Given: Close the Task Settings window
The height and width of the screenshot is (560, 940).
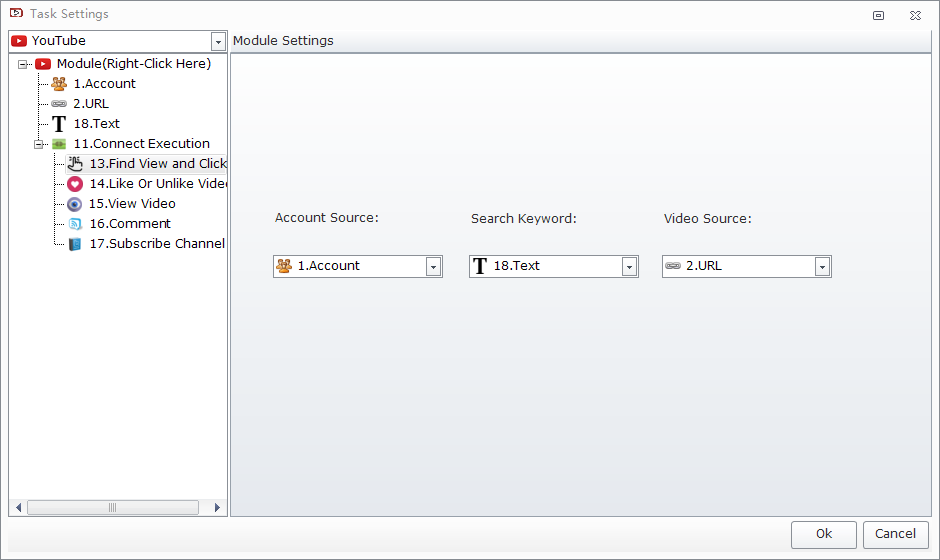Looking at the screenshot, I should click(x=915, y=16).
